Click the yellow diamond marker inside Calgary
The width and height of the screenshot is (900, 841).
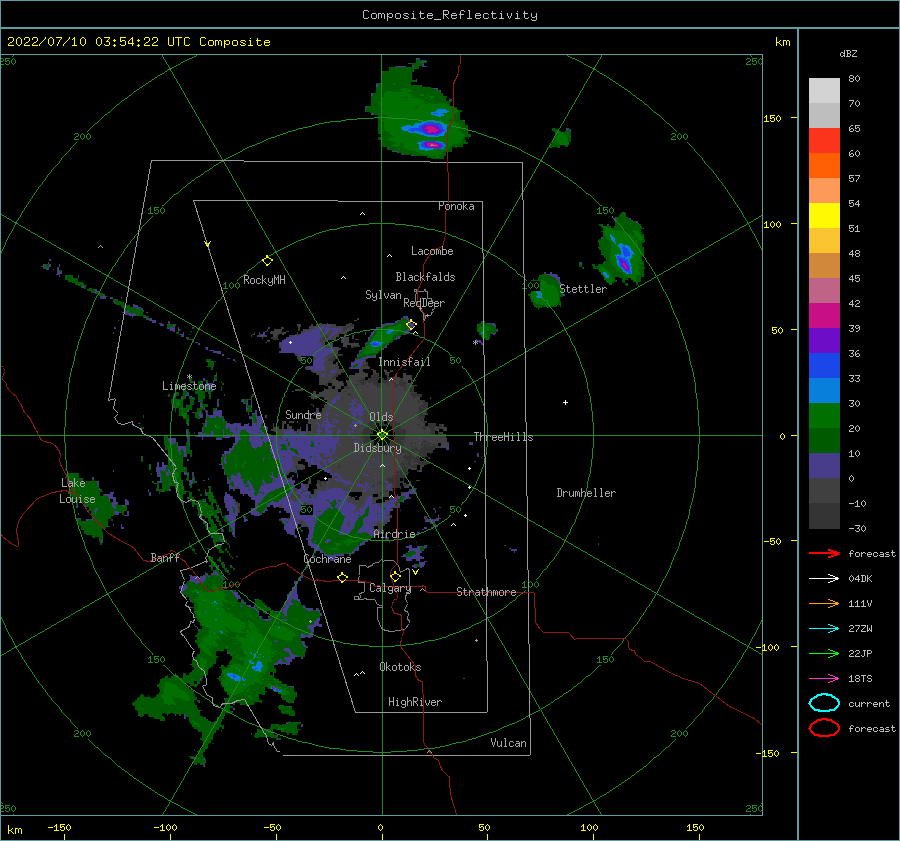(395, 576)
